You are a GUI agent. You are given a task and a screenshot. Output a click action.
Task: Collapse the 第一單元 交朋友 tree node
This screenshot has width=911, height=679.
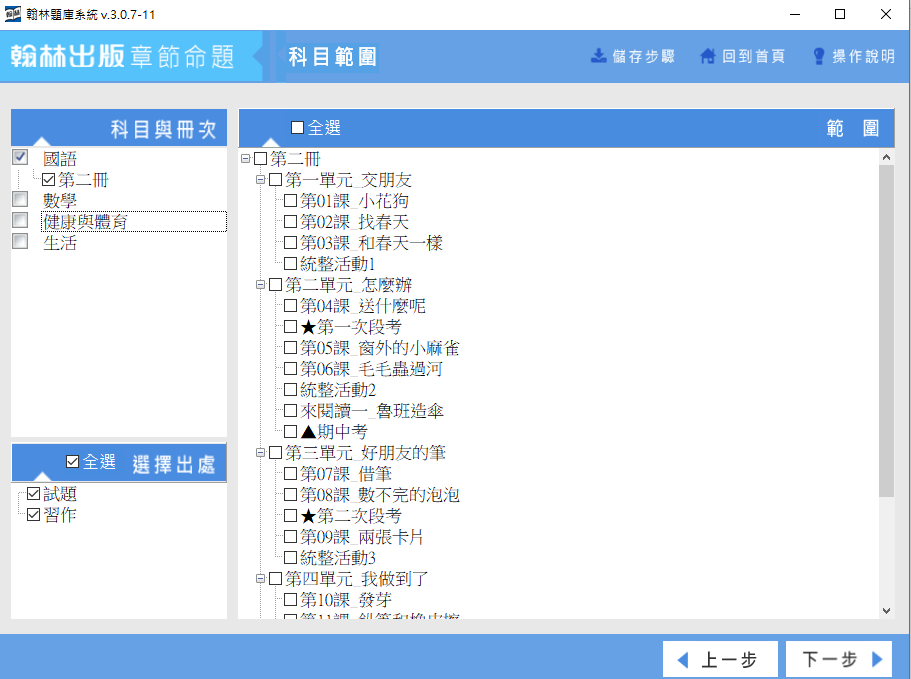tap(261, 180)
